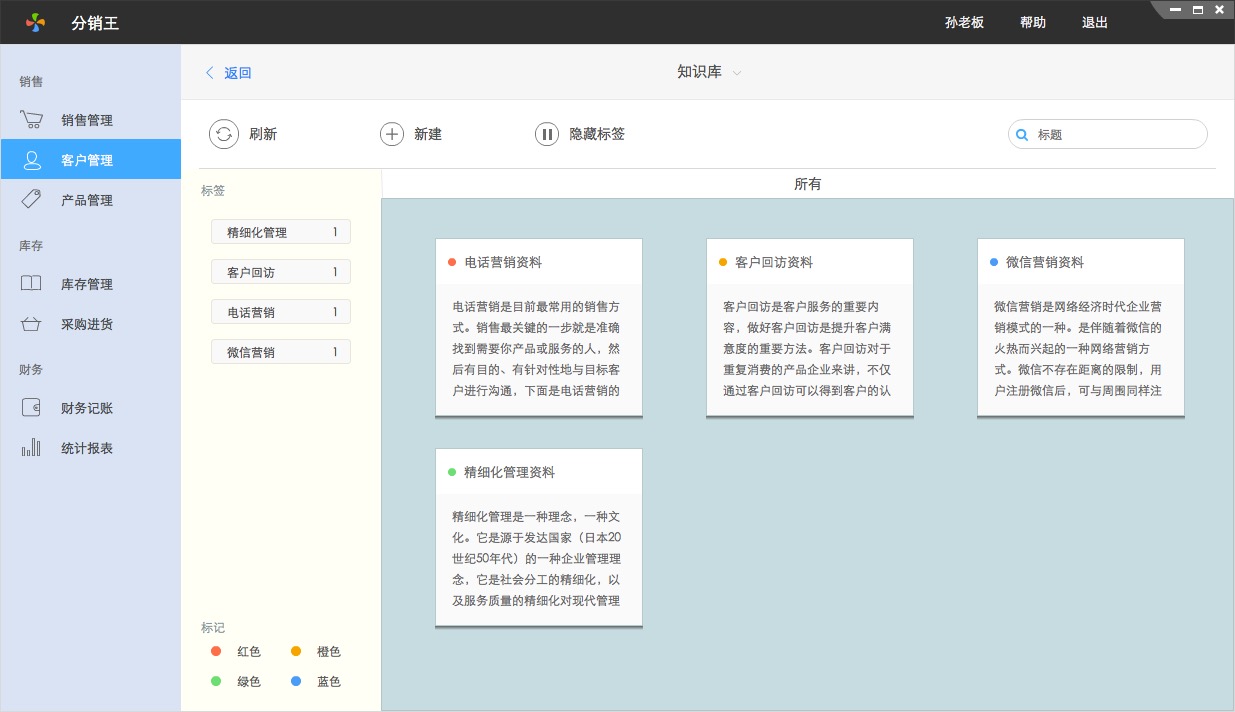Filter by the 精细化管理 tag

click(280, 232)
